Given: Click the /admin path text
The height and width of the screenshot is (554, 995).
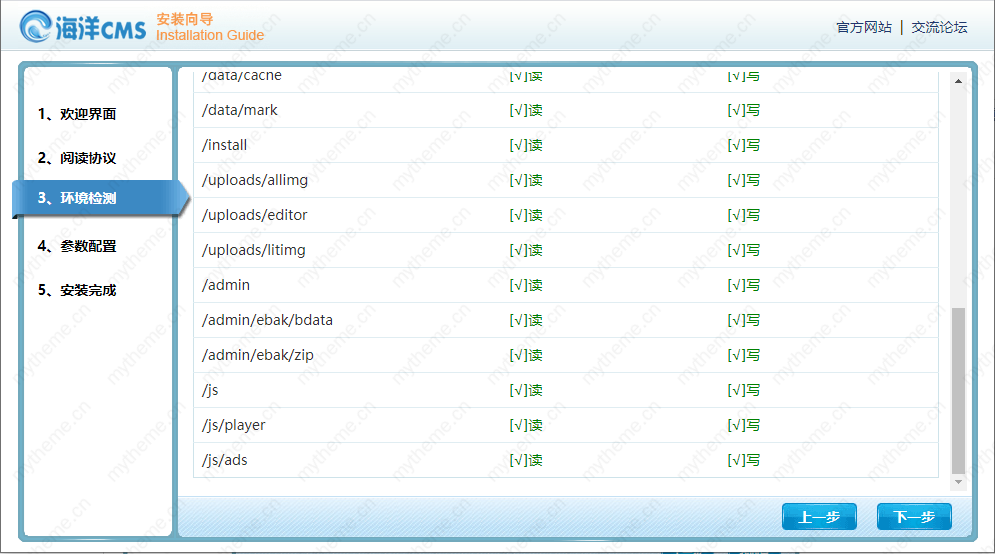Looking at the screenshot, I should coord(226,285).
